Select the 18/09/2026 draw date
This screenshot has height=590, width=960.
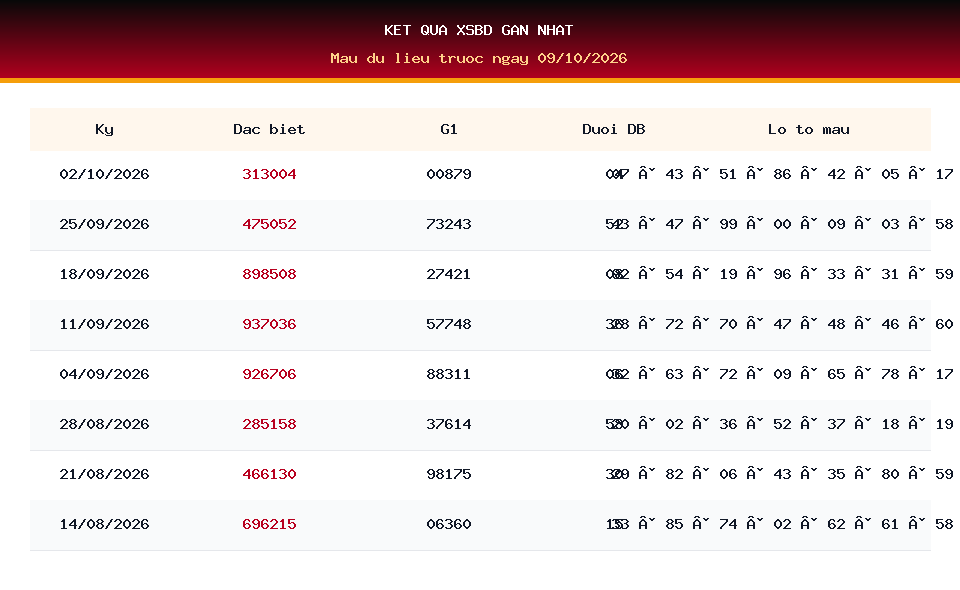click(x=104, y=274)
